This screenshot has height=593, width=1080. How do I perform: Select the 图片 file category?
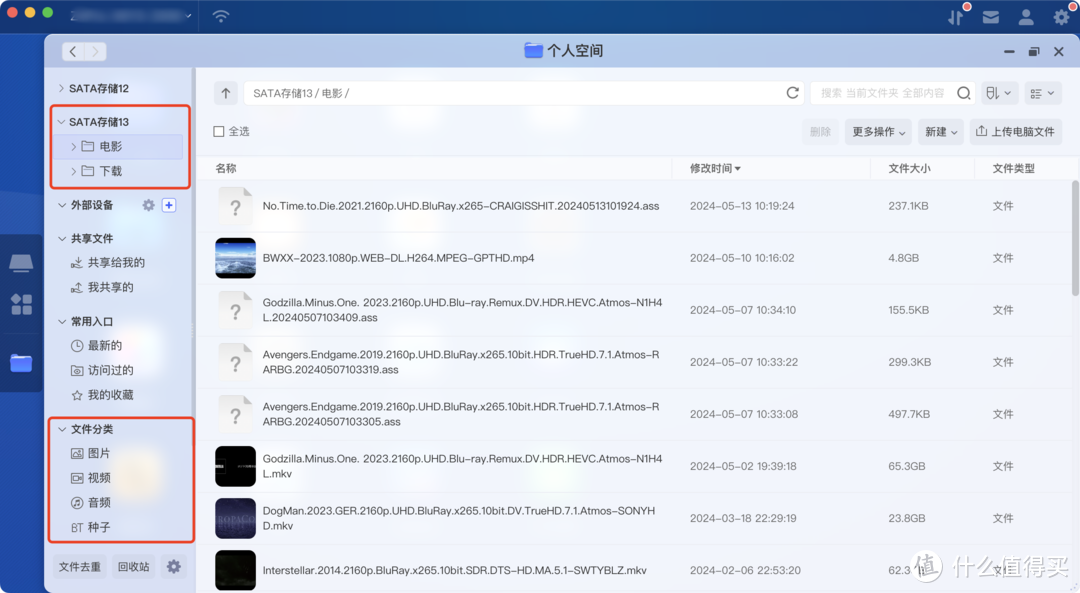coord(91,453)
